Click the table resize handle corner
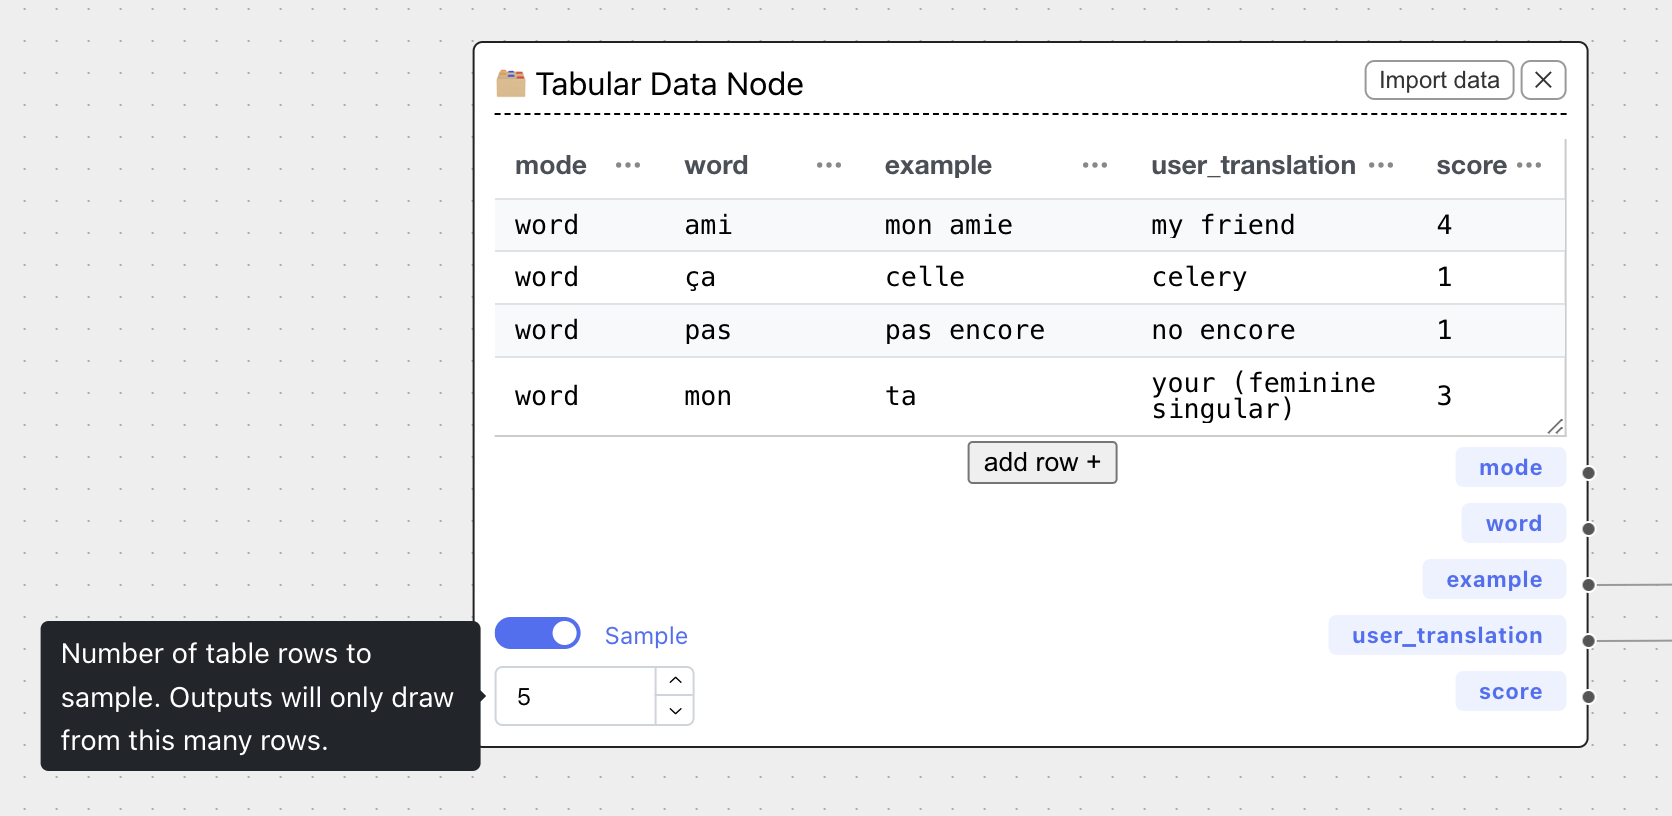 coord(1555,426)
